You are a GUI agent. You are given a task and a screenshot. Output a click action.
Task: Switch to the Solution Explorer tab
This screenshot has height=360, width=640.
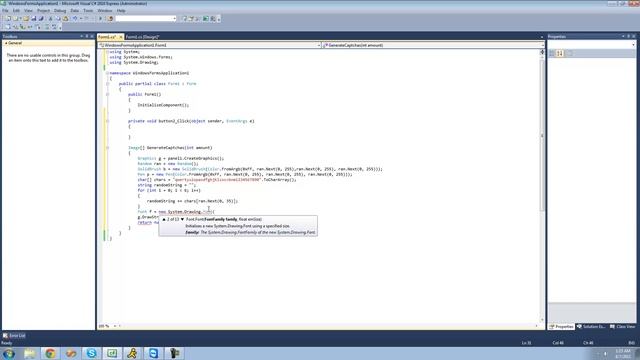pos(591,327)
